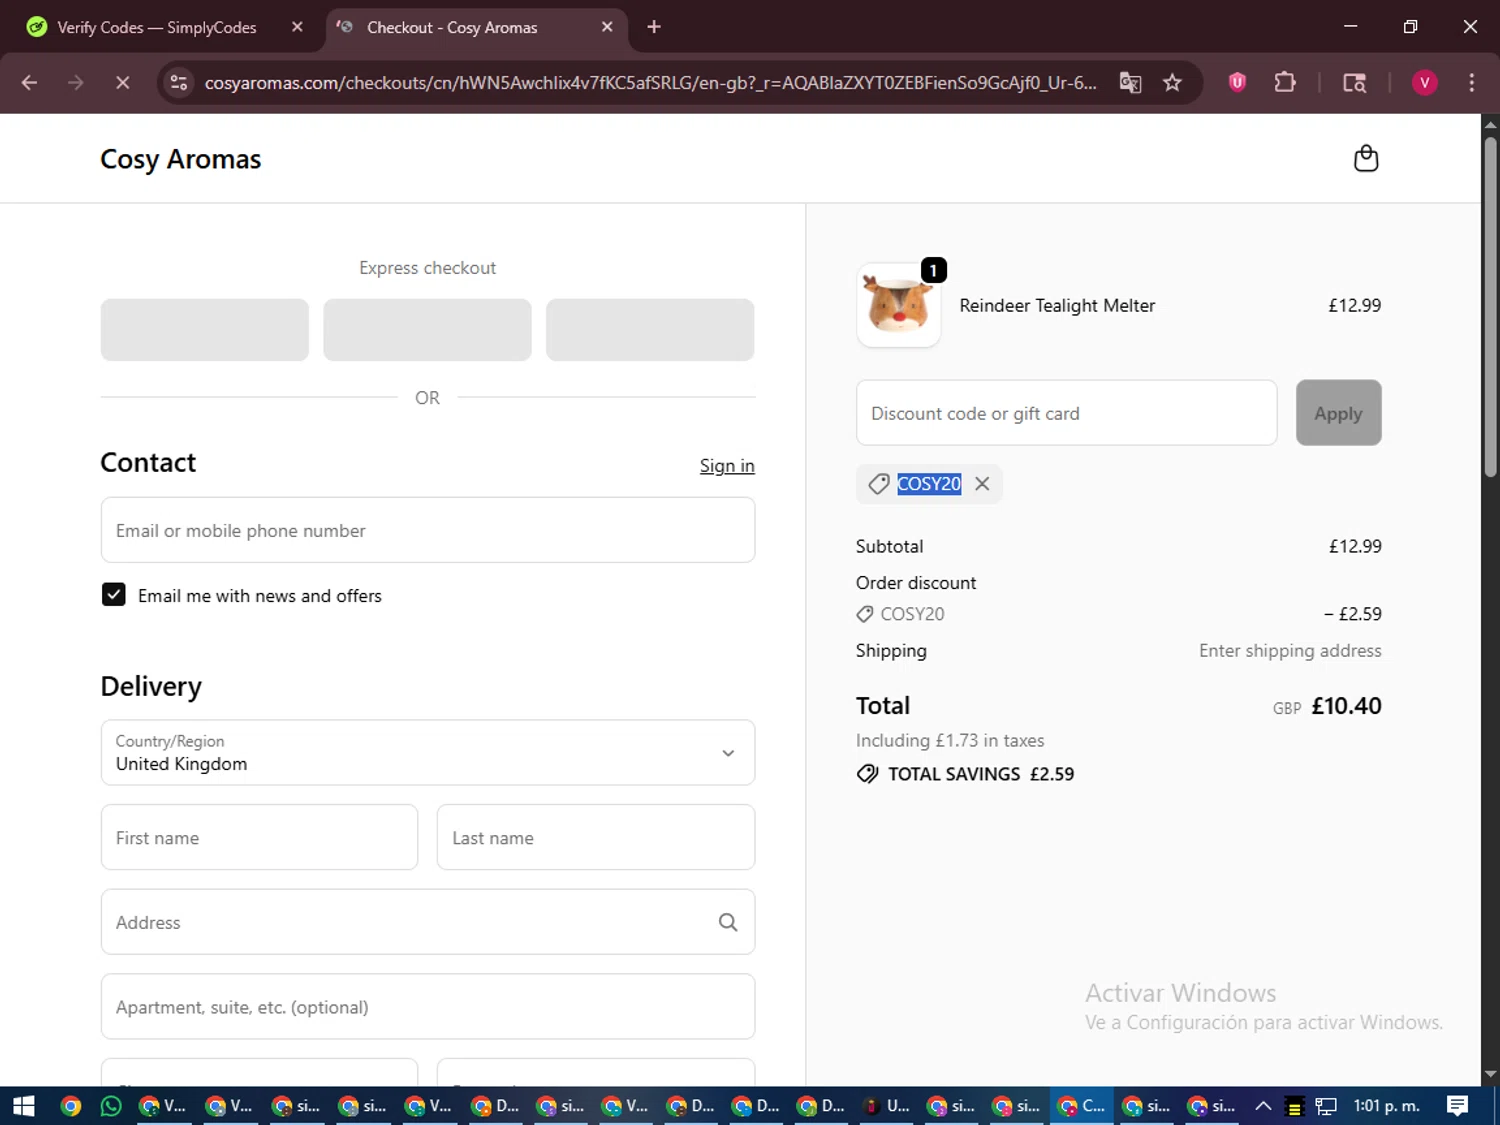1500x1125 pixels.
Task: Go forward with the browser arrow
Action: click(76, 83)
